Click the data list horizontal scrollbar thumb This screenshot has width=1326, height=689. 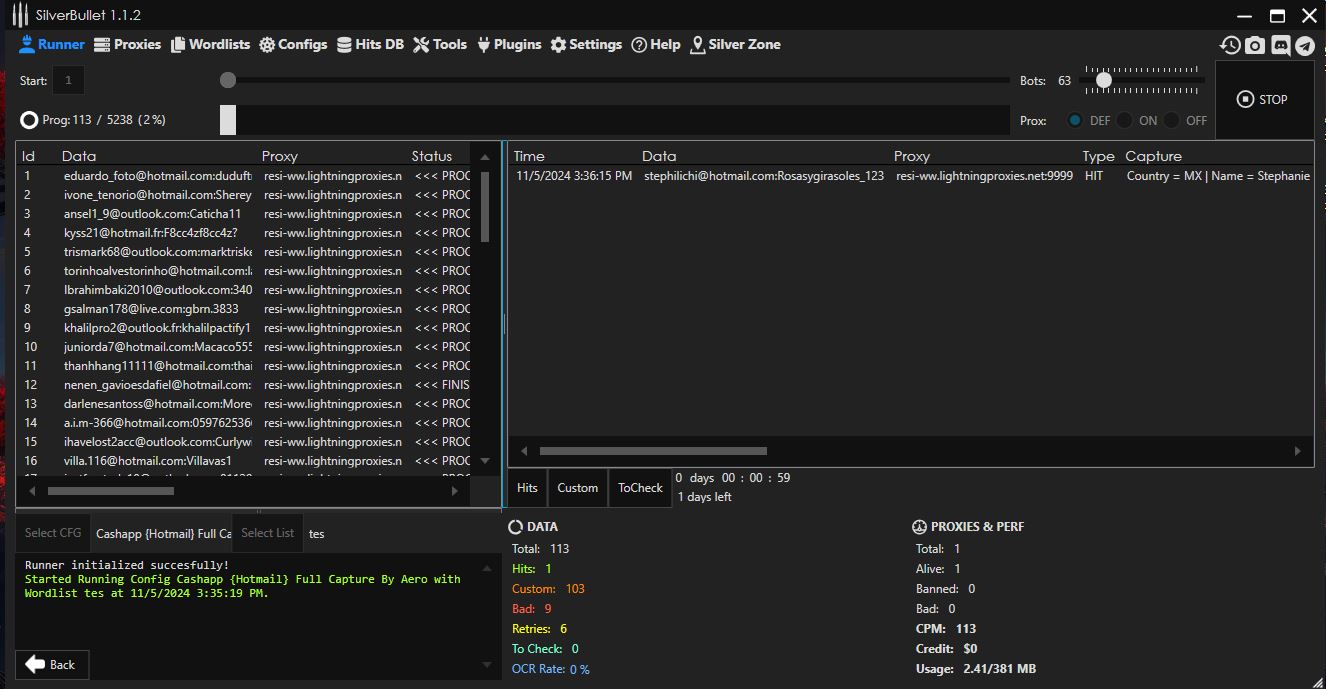click(x=111, y=491)
